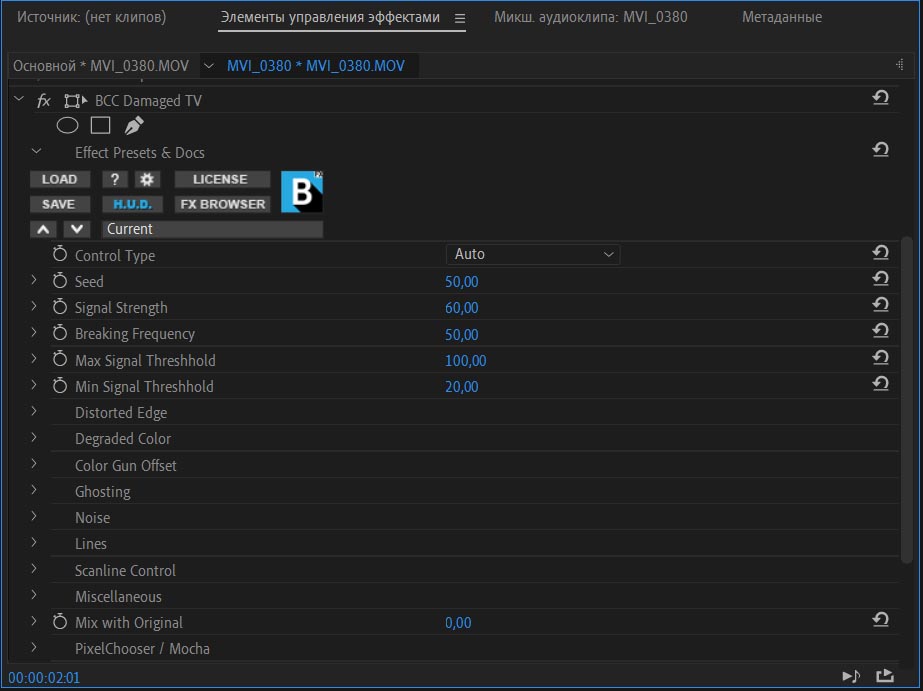Screen dimensions: 923x691
Task: Expand the Miscellaneous group
Action: tap(34, 595)
